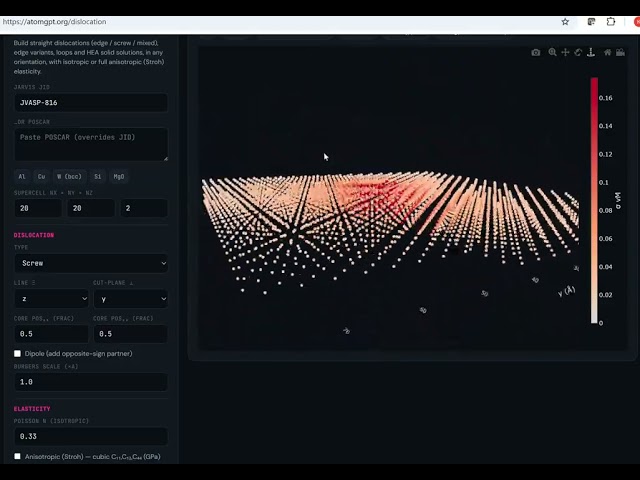Screen dimensions: 640x480
Task: Enable Dipole opposite-sign partner checkbox
Action: [x=17, y=353]
